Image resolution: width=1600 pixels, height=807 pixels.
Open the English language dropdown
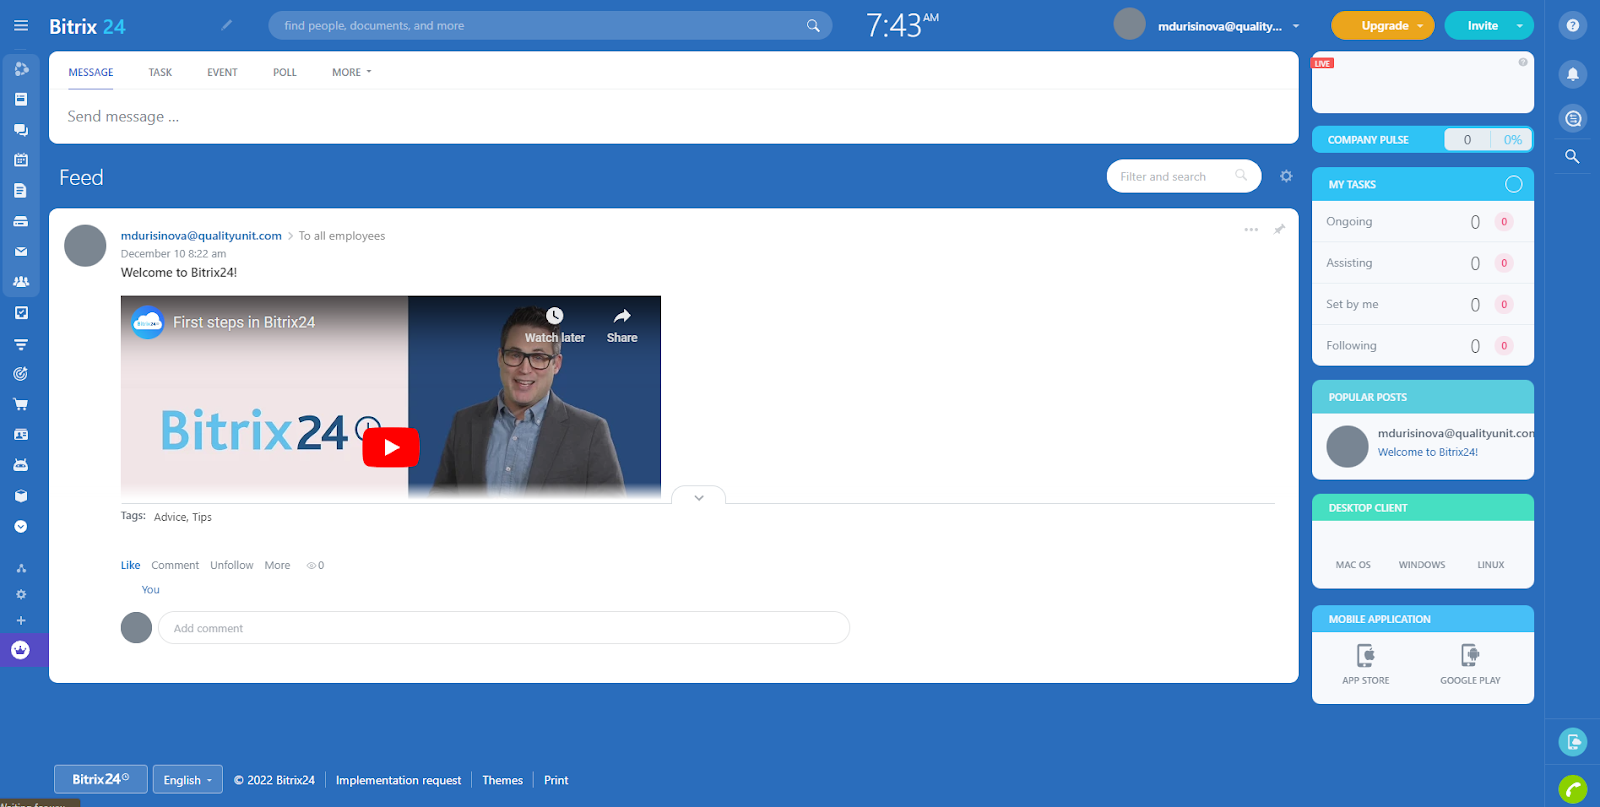(187, 780)
